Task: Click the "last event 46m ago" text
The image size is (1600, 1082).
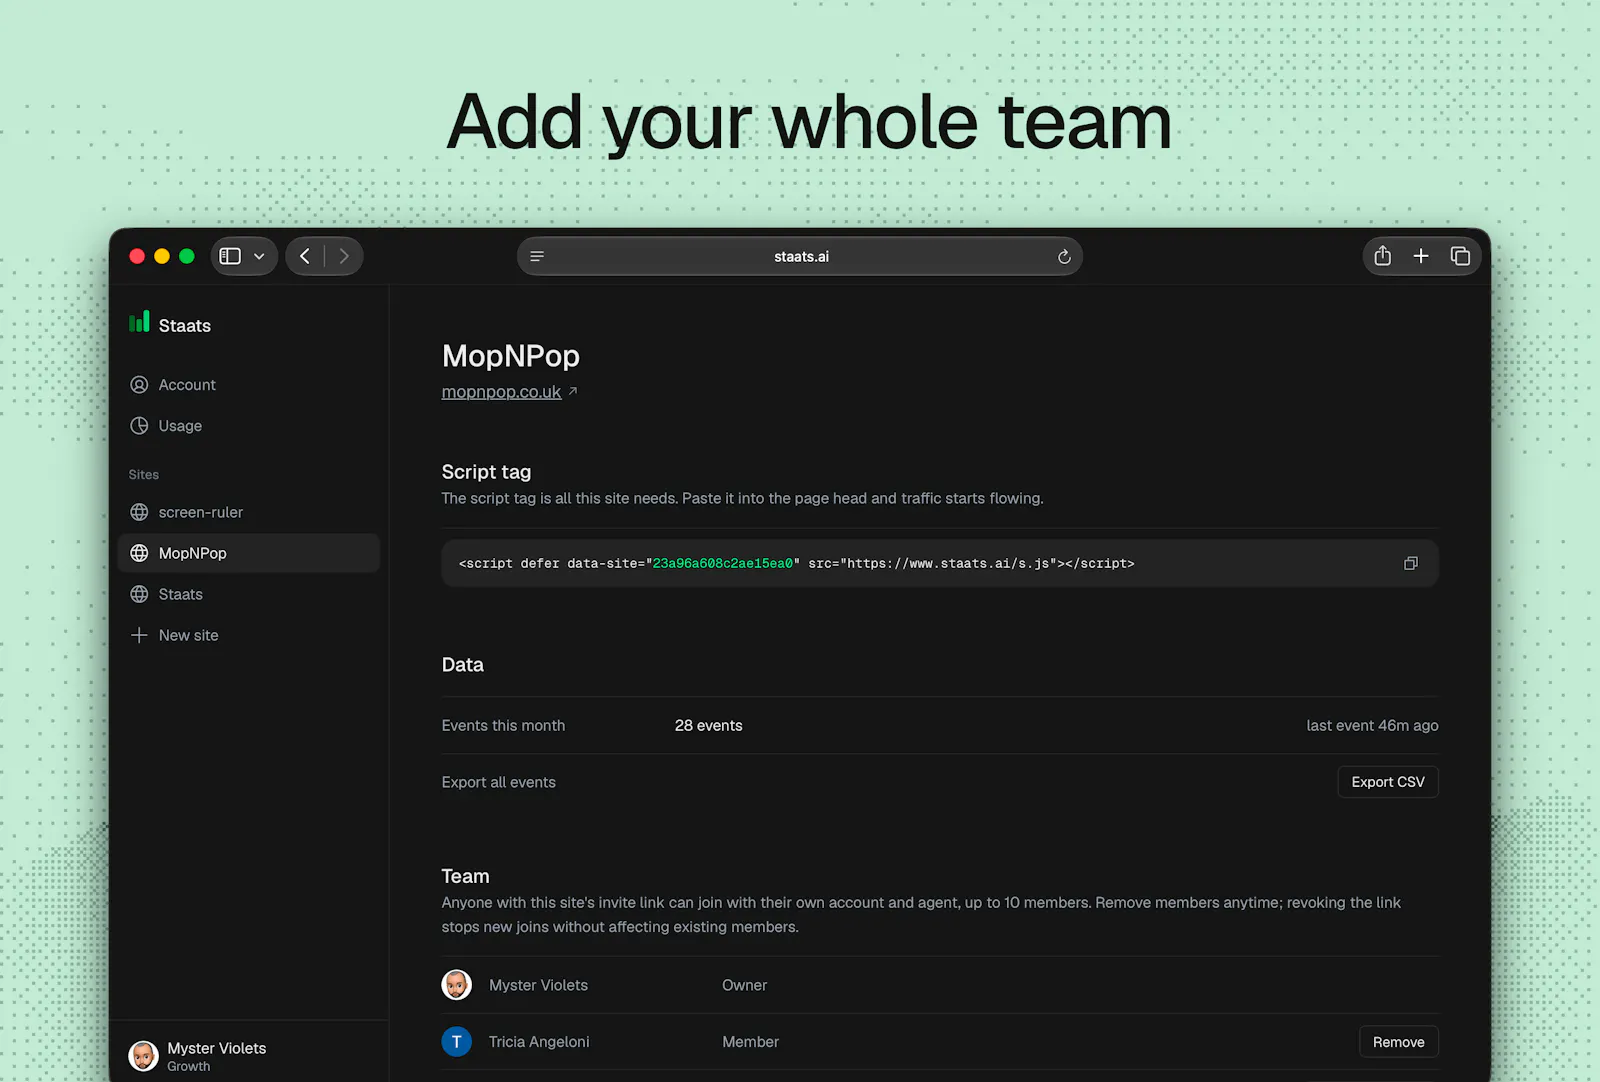Action: point(1372,726)
